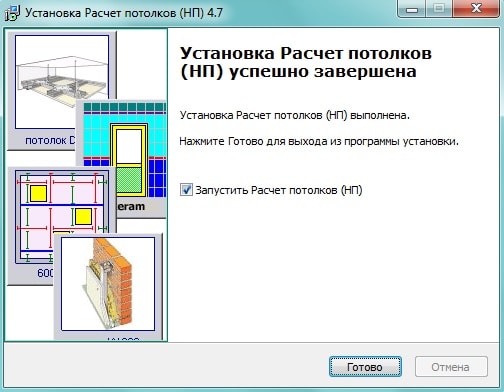Click the Запустить Расчет потолков (НП) label
Screen dimensions: 504x392
tap(279, 190)
